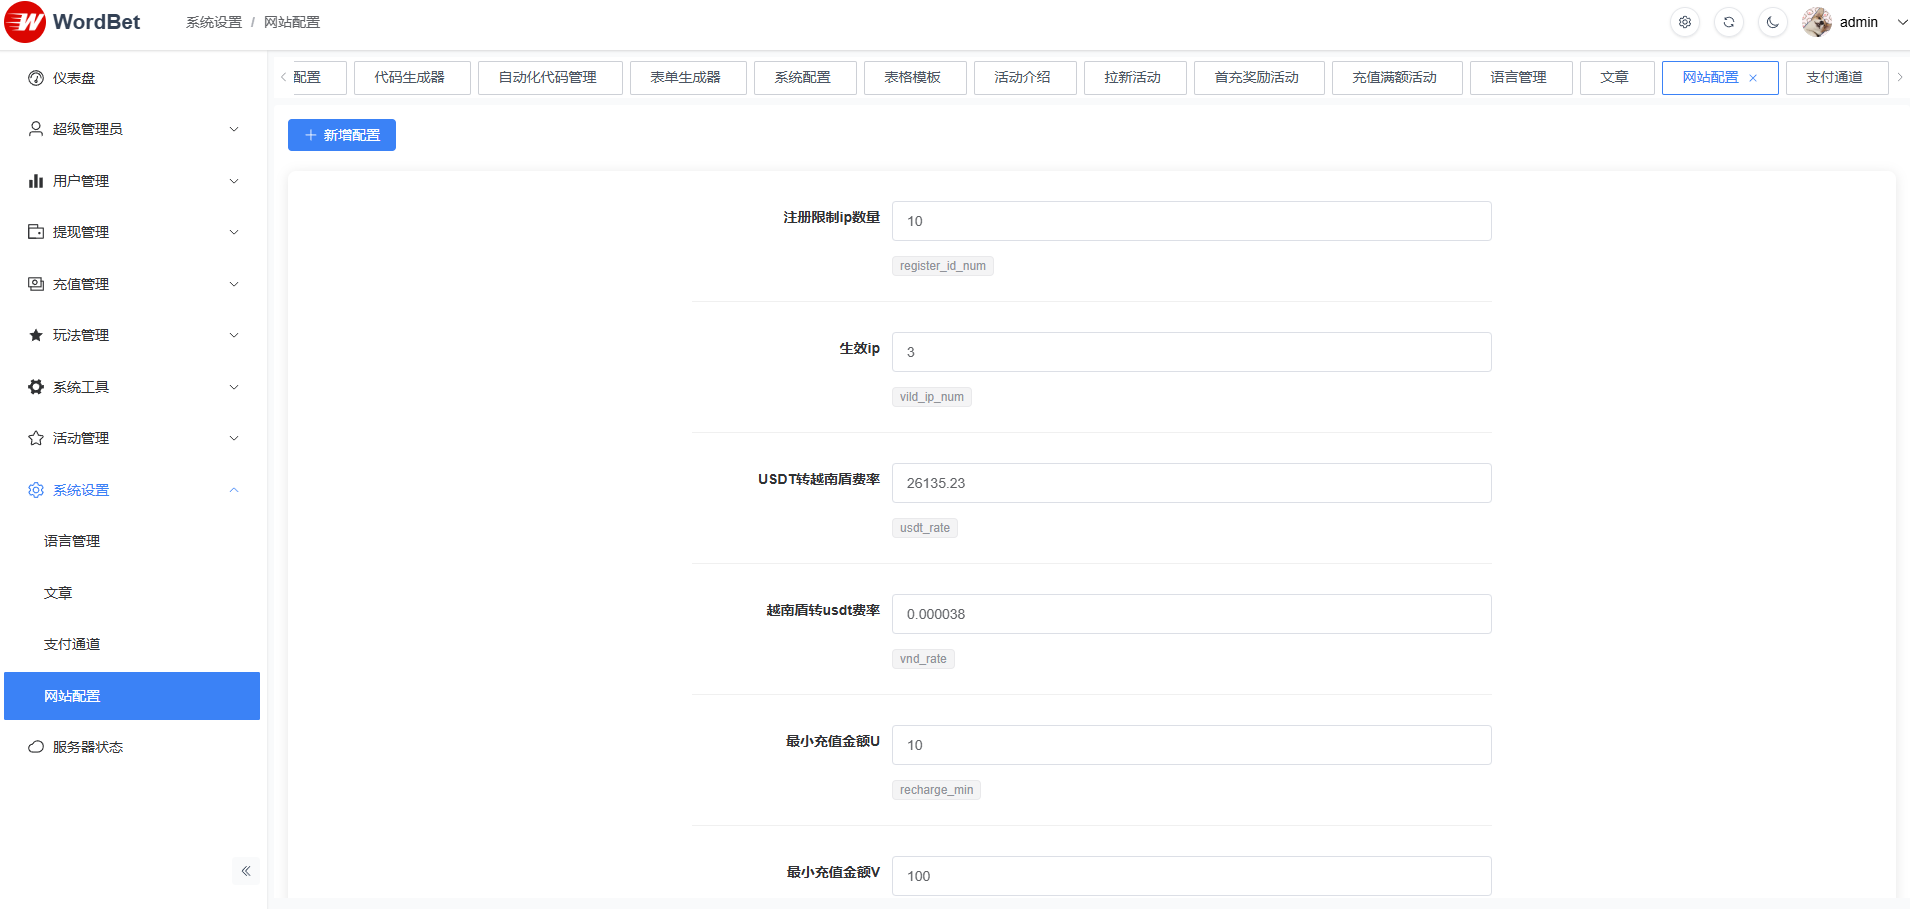1910x909 pixels.
Task: Switch to the 支付通道 tab
Action: tap(1833, 78)
